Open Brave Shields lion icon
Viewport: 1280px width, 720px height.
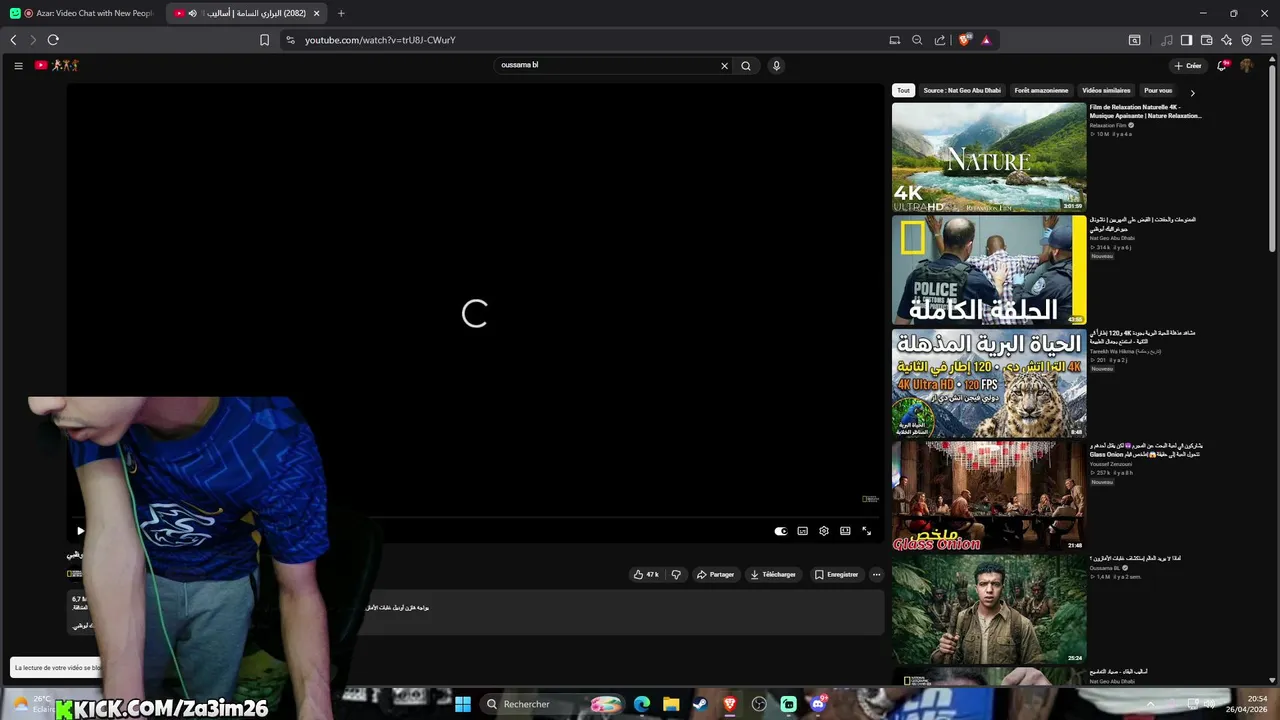pyautogui.click(x=965, y=40)
